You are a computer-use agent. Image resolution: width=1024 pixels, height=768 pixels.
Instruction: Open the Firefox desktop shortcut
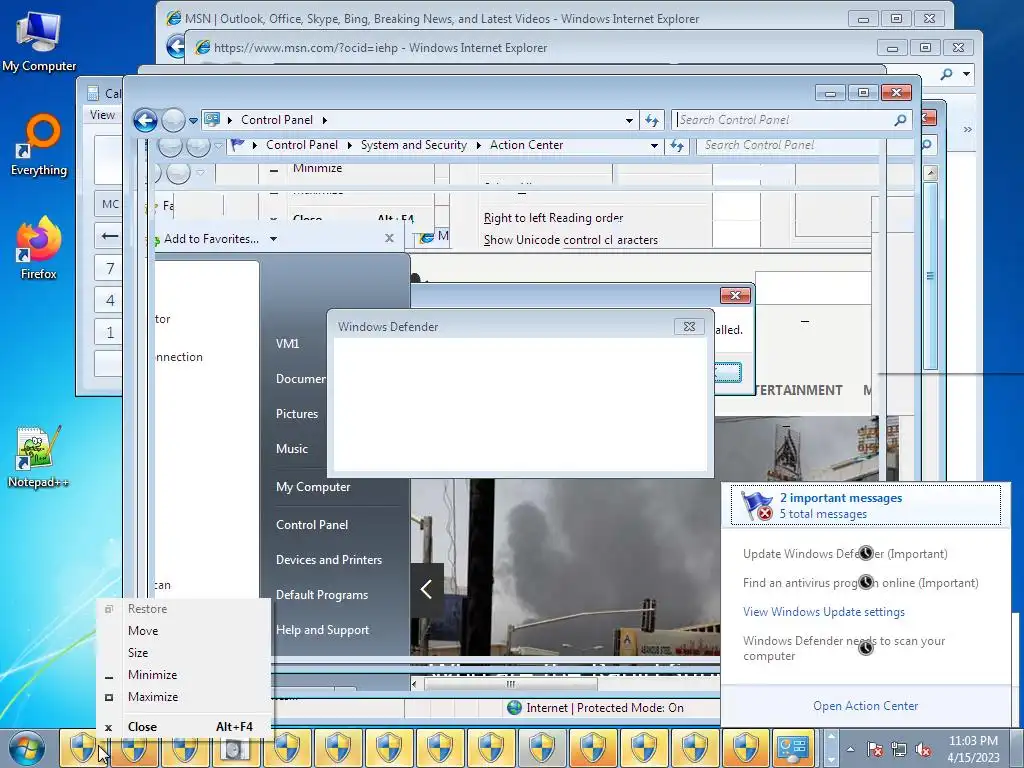39,248
